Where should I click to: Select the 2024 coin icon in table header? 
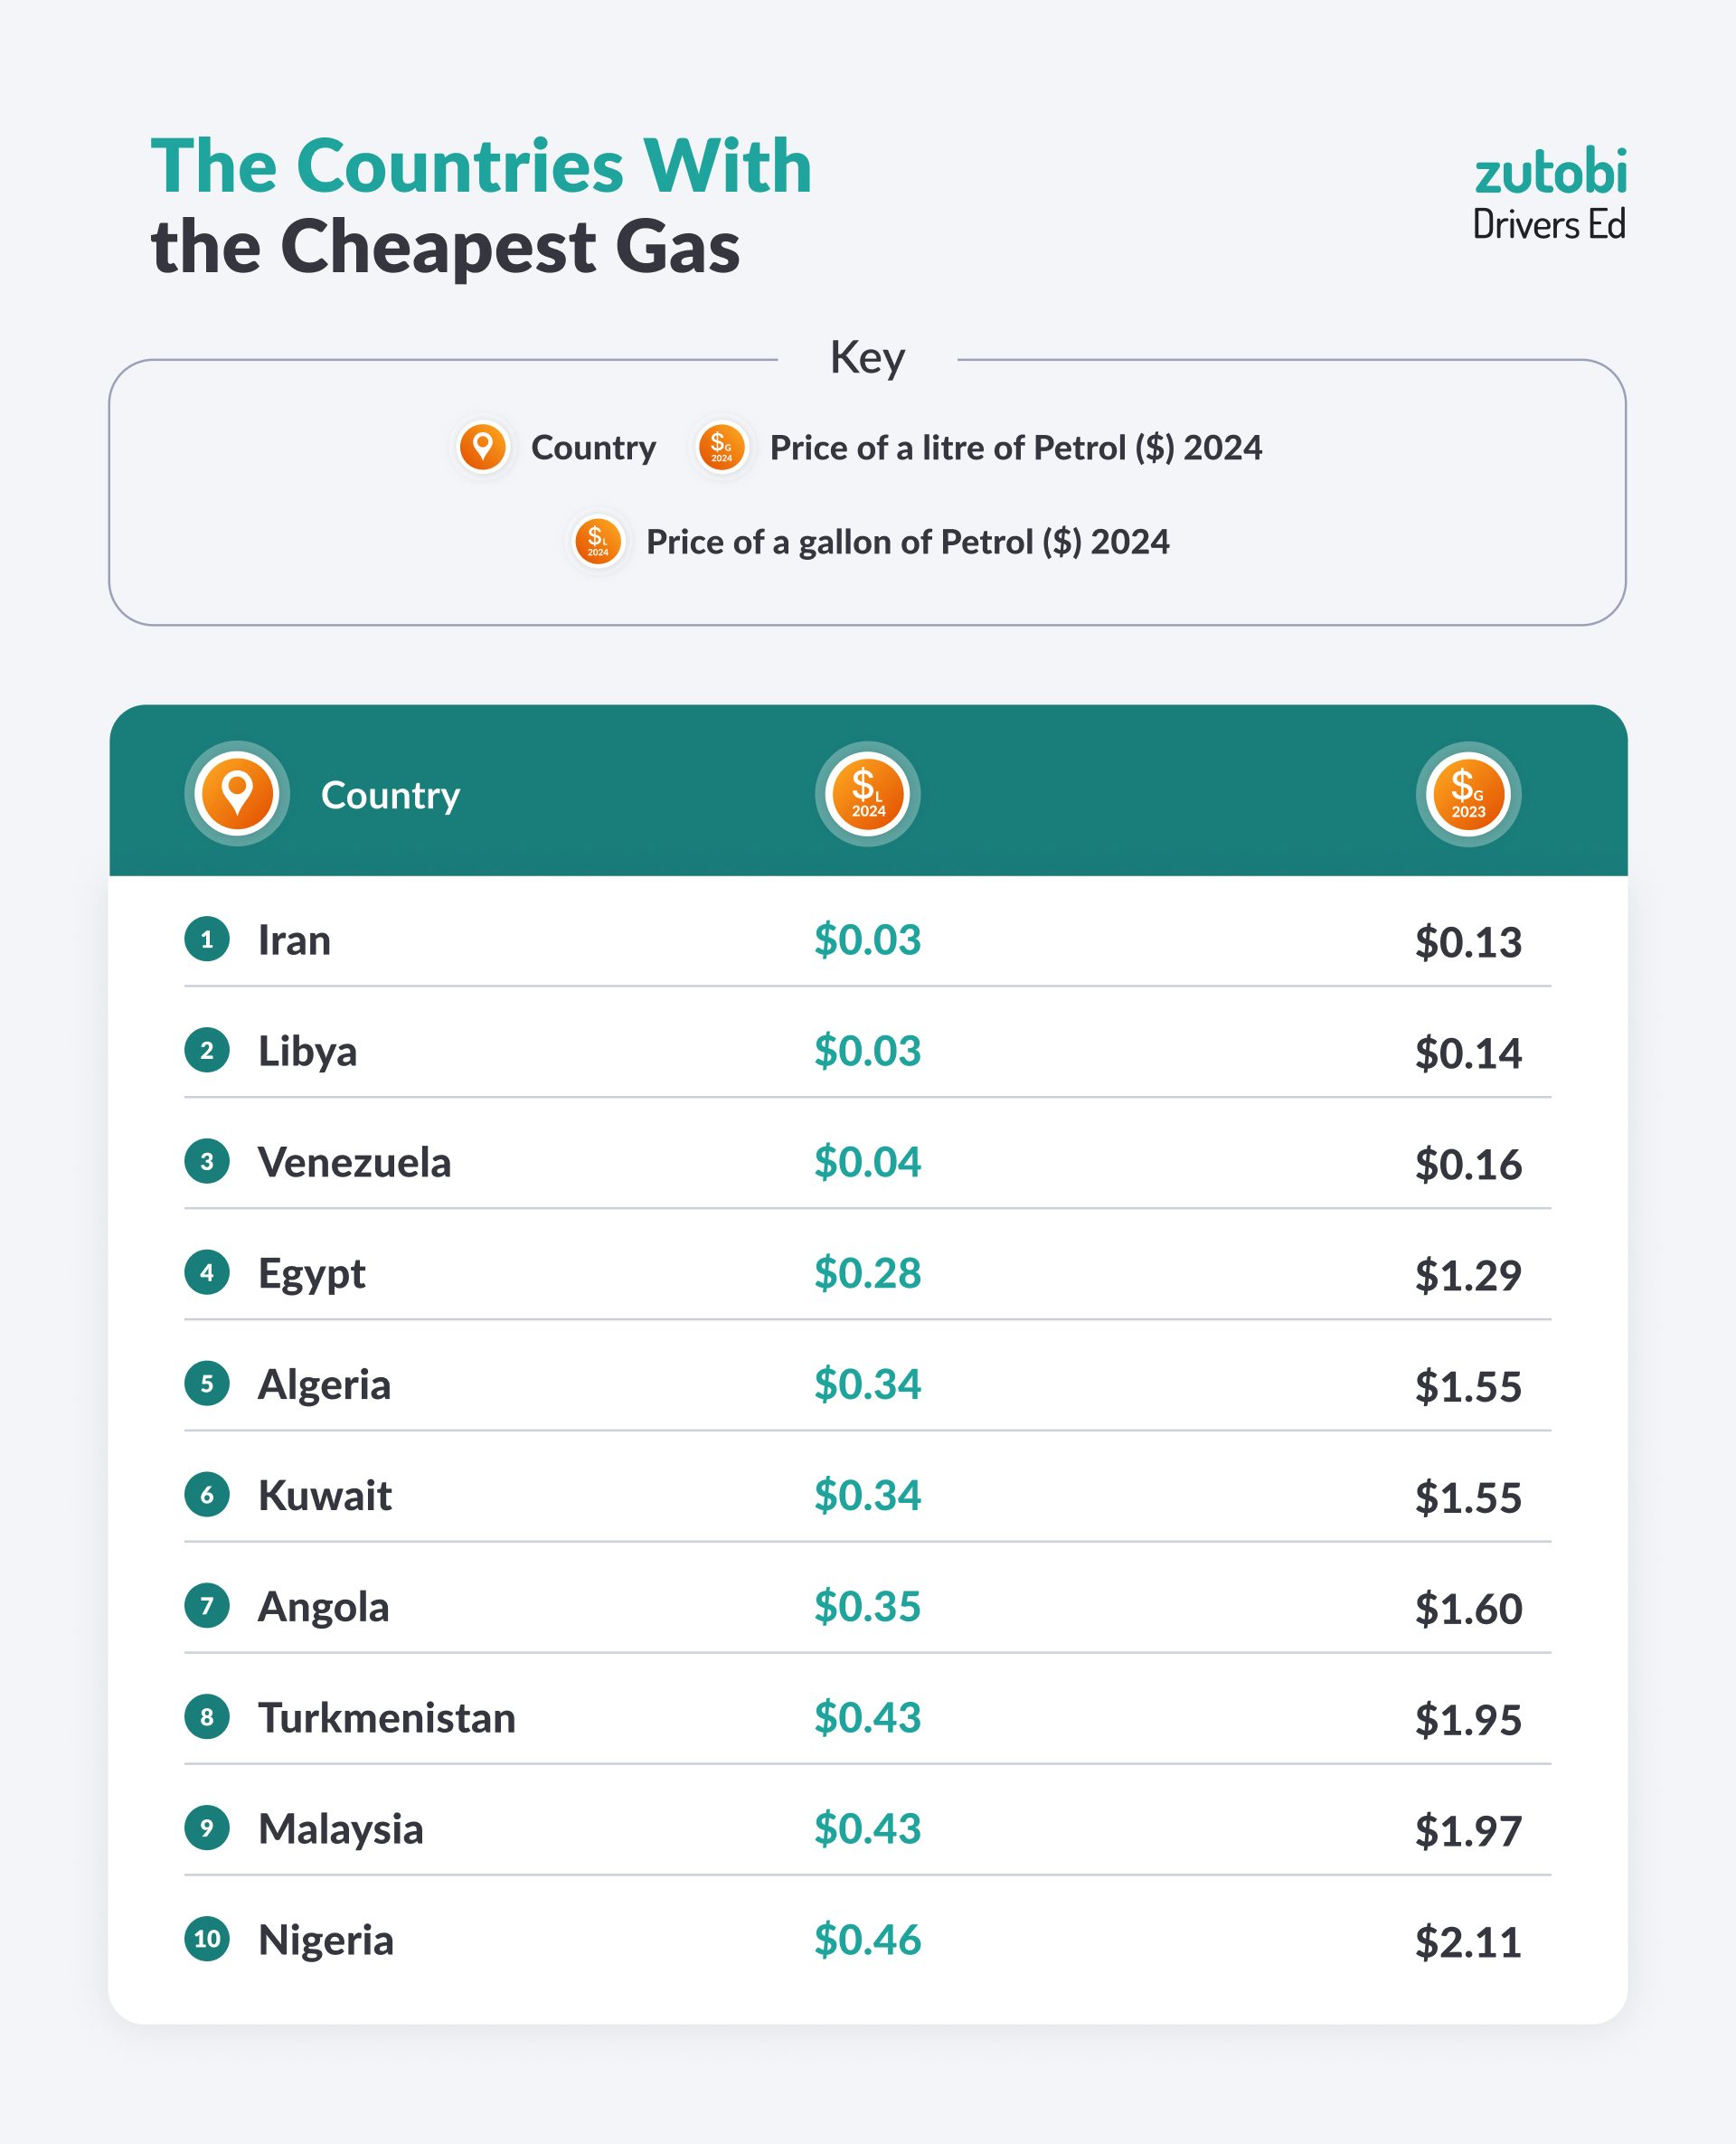(867, 794)
